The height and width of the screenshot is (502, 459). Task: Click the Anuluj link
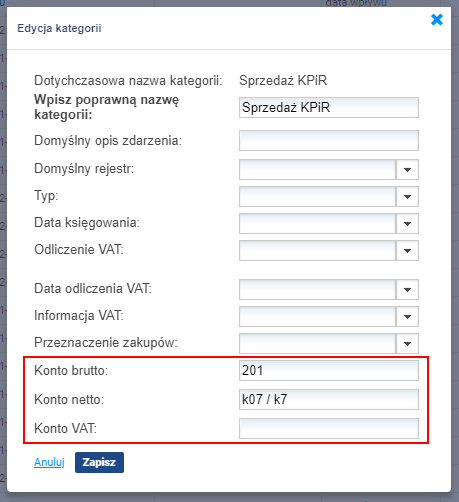(x=49, y=462)
